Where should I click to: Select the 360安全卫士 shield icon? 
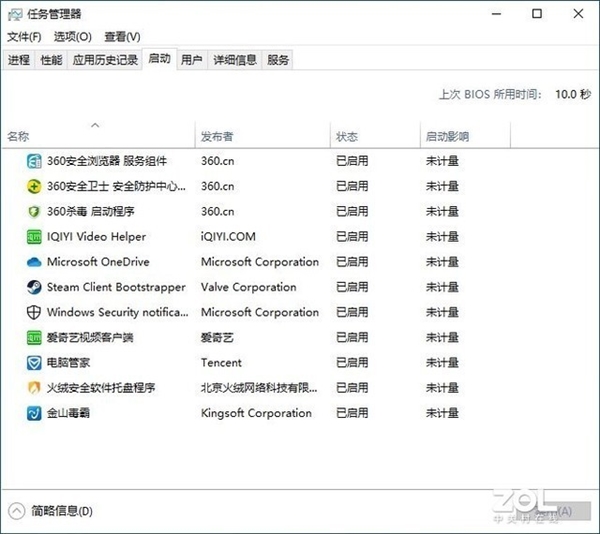click(x=34, y=186)
